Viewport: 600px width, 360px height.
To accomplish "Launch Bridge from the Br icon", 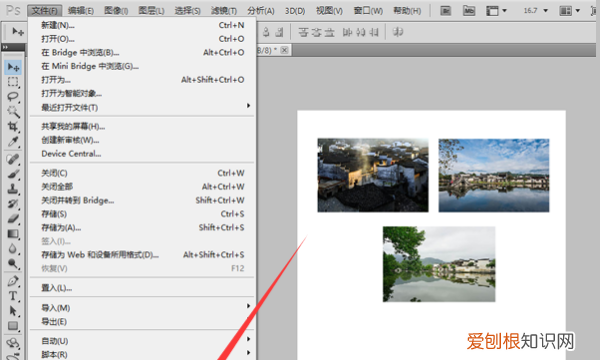I will (x=446, y=11).
